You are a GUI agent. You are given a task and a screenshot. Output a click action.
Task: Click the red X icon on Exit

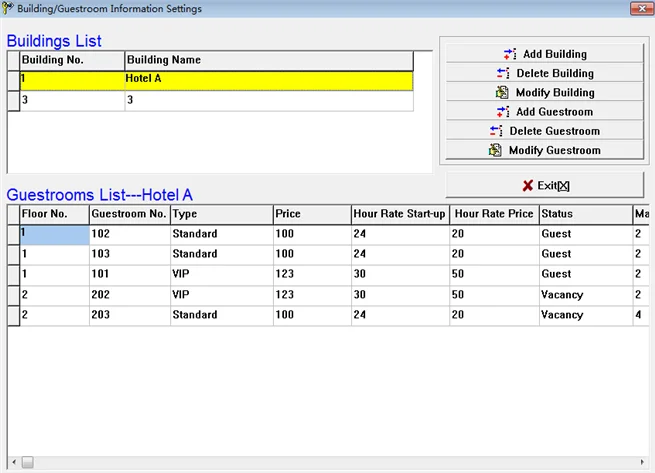click(x=528, y=186)
